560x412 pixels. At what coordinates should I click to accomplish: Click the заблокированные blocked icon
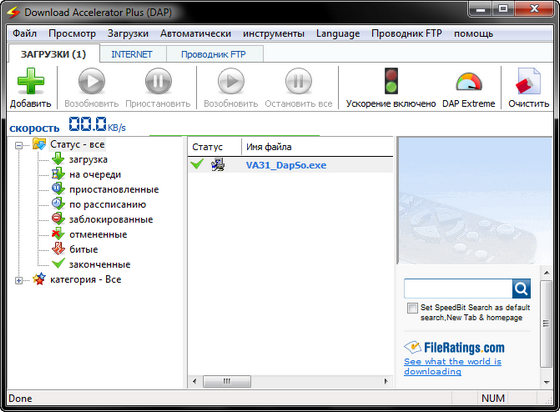click(58, 219)
